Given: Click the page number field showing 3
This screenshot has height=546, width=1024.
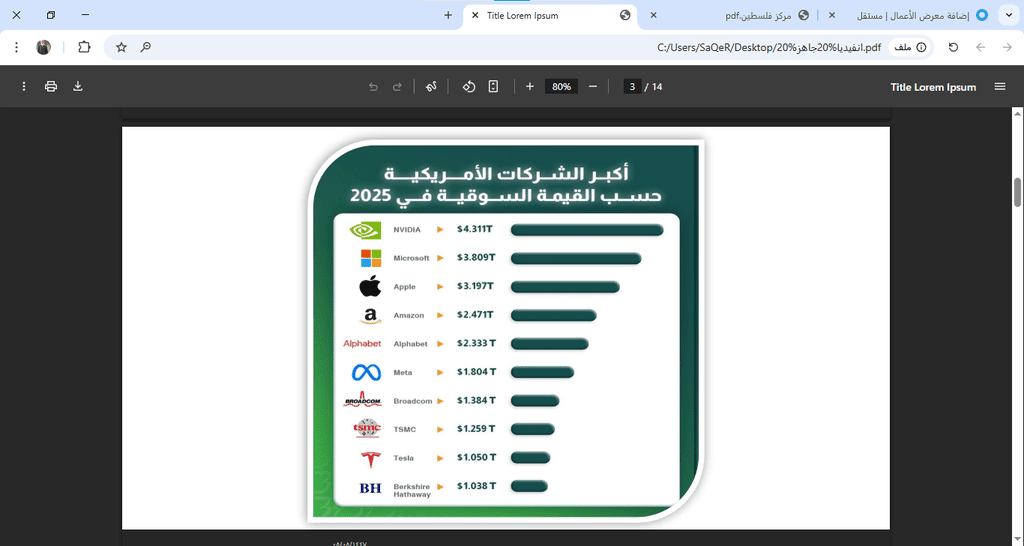Looking at the screenshot, I should click(x=632, y=86).
